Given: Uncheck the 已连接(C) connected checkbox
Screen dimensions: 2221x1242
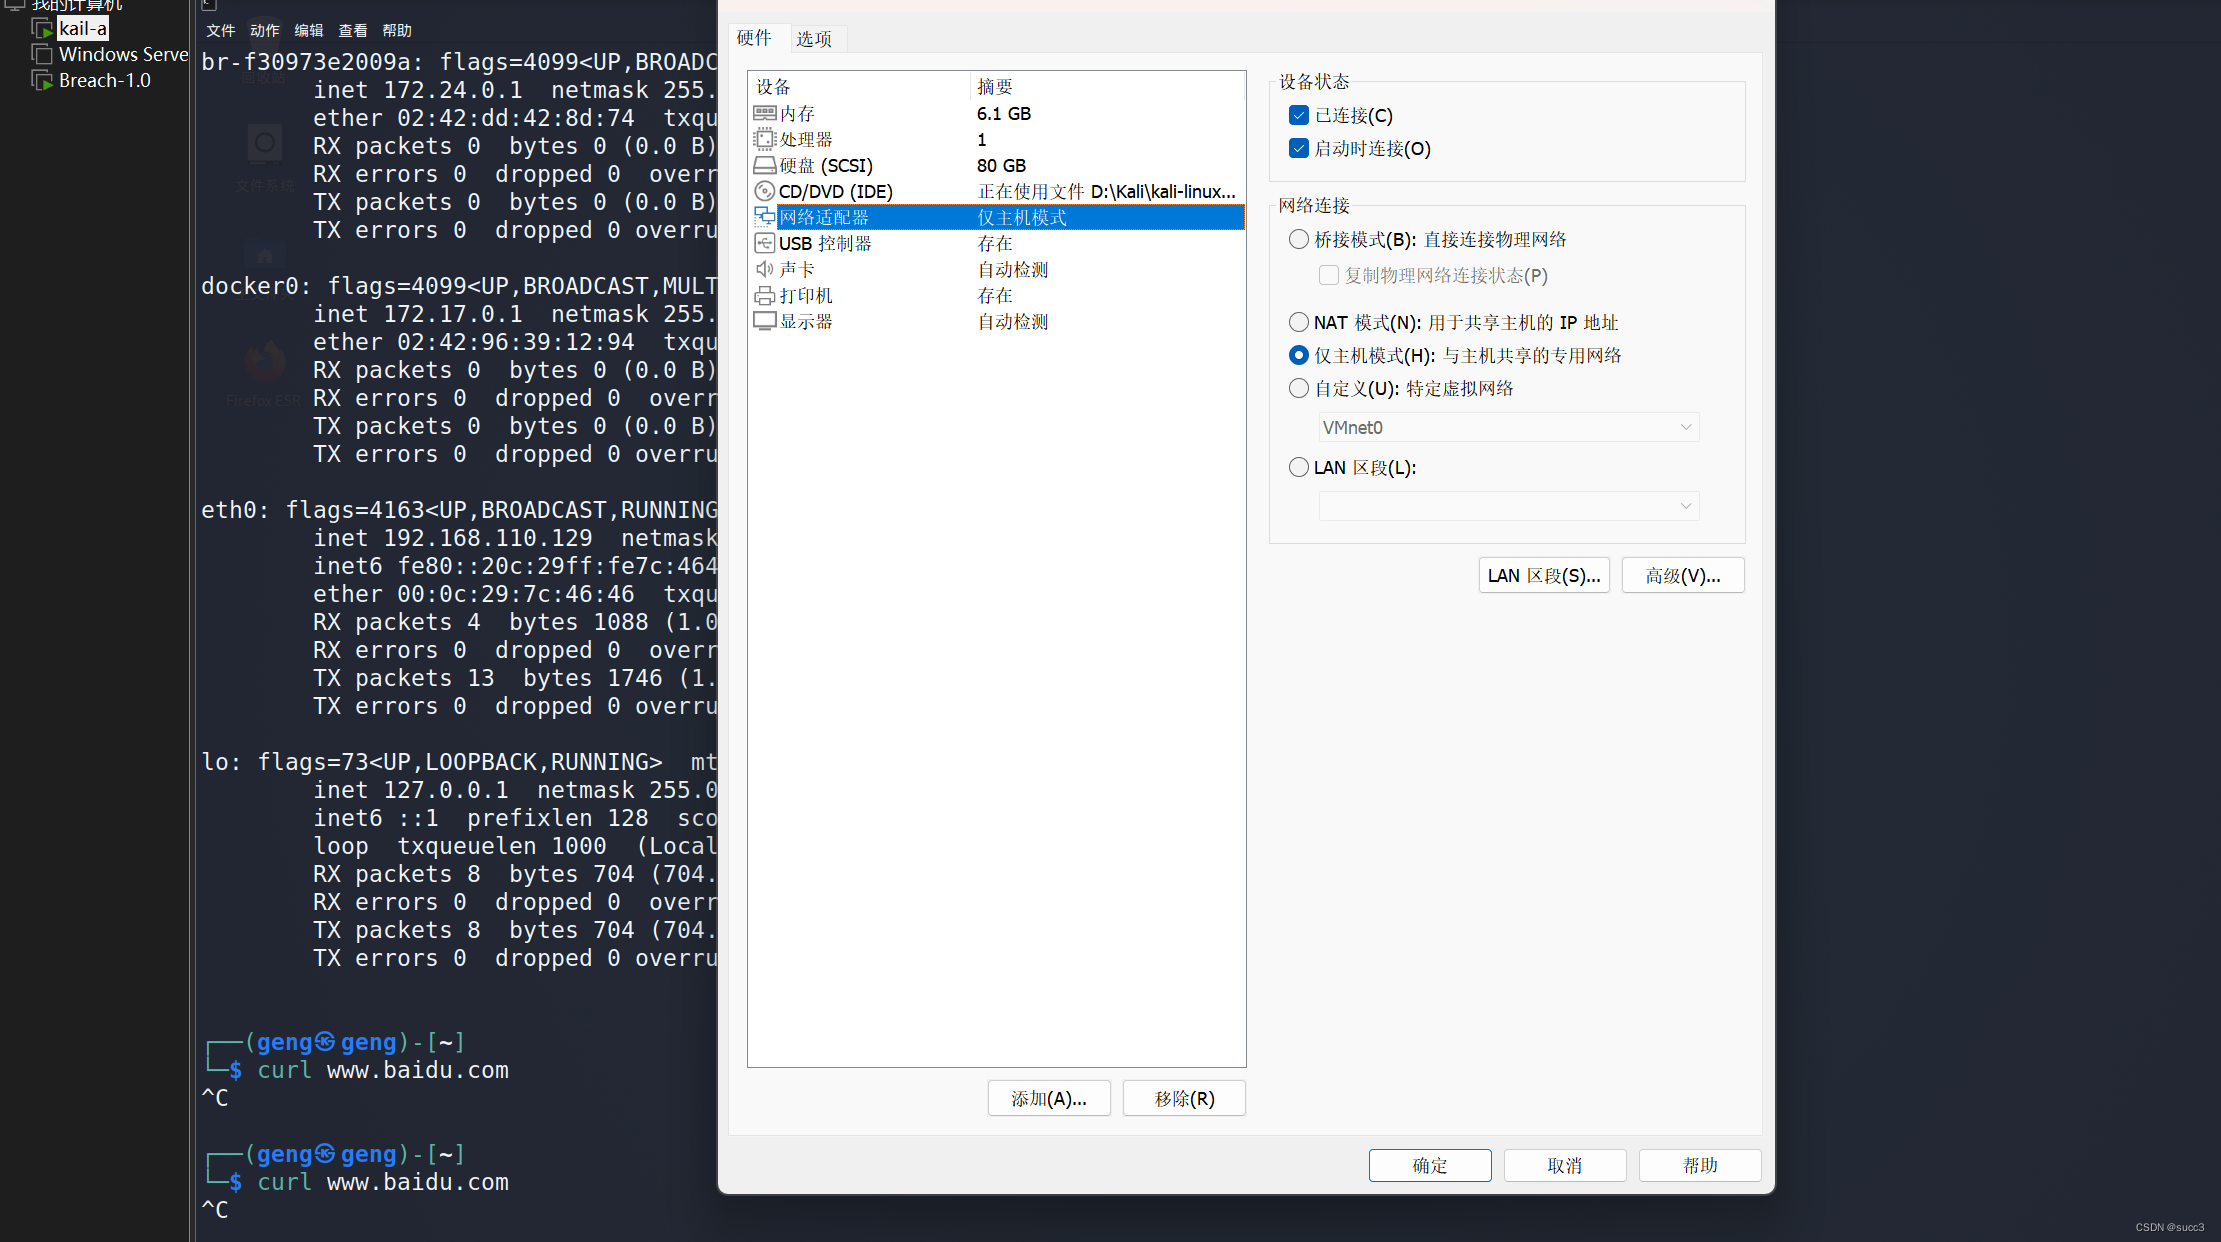Looking at the screenshot, I should pyautogui.click(x=1299, y=115).
